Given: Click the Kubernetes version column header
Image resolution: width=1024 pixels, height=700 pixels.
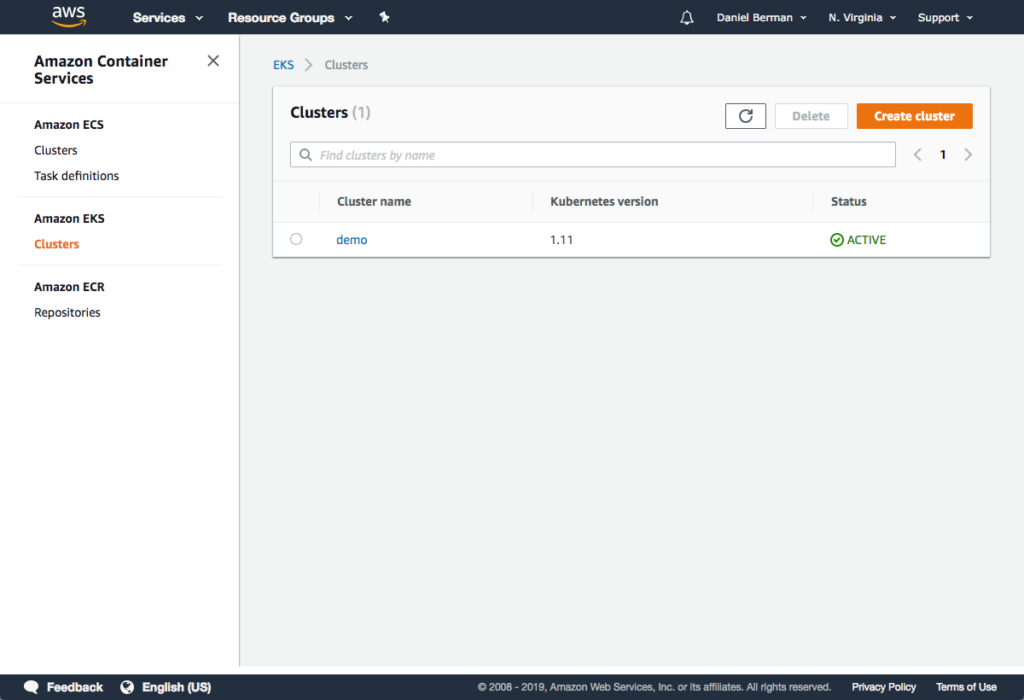Looking at the screenshot, I should [604, 202].
